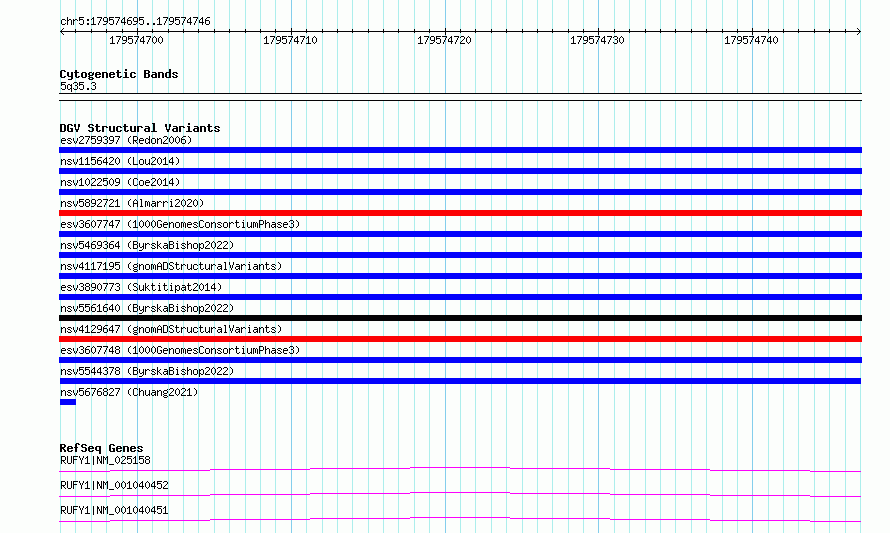Viewport: 890px width, 533px height.
Task: Click the red bar under nsv4129647
Action: click(x=460, y=339)
